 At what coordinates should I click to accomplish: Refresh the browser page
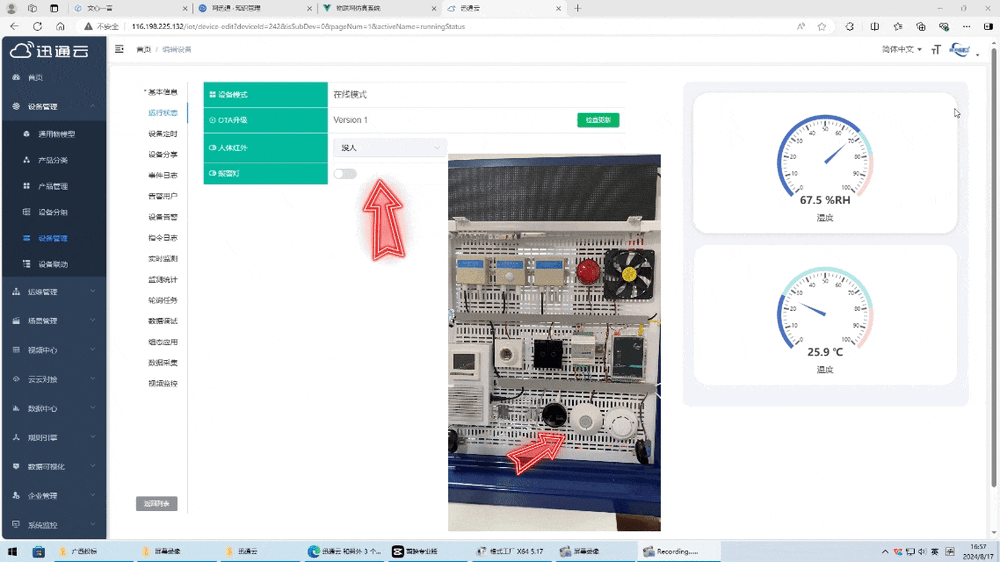pos(37,27)
